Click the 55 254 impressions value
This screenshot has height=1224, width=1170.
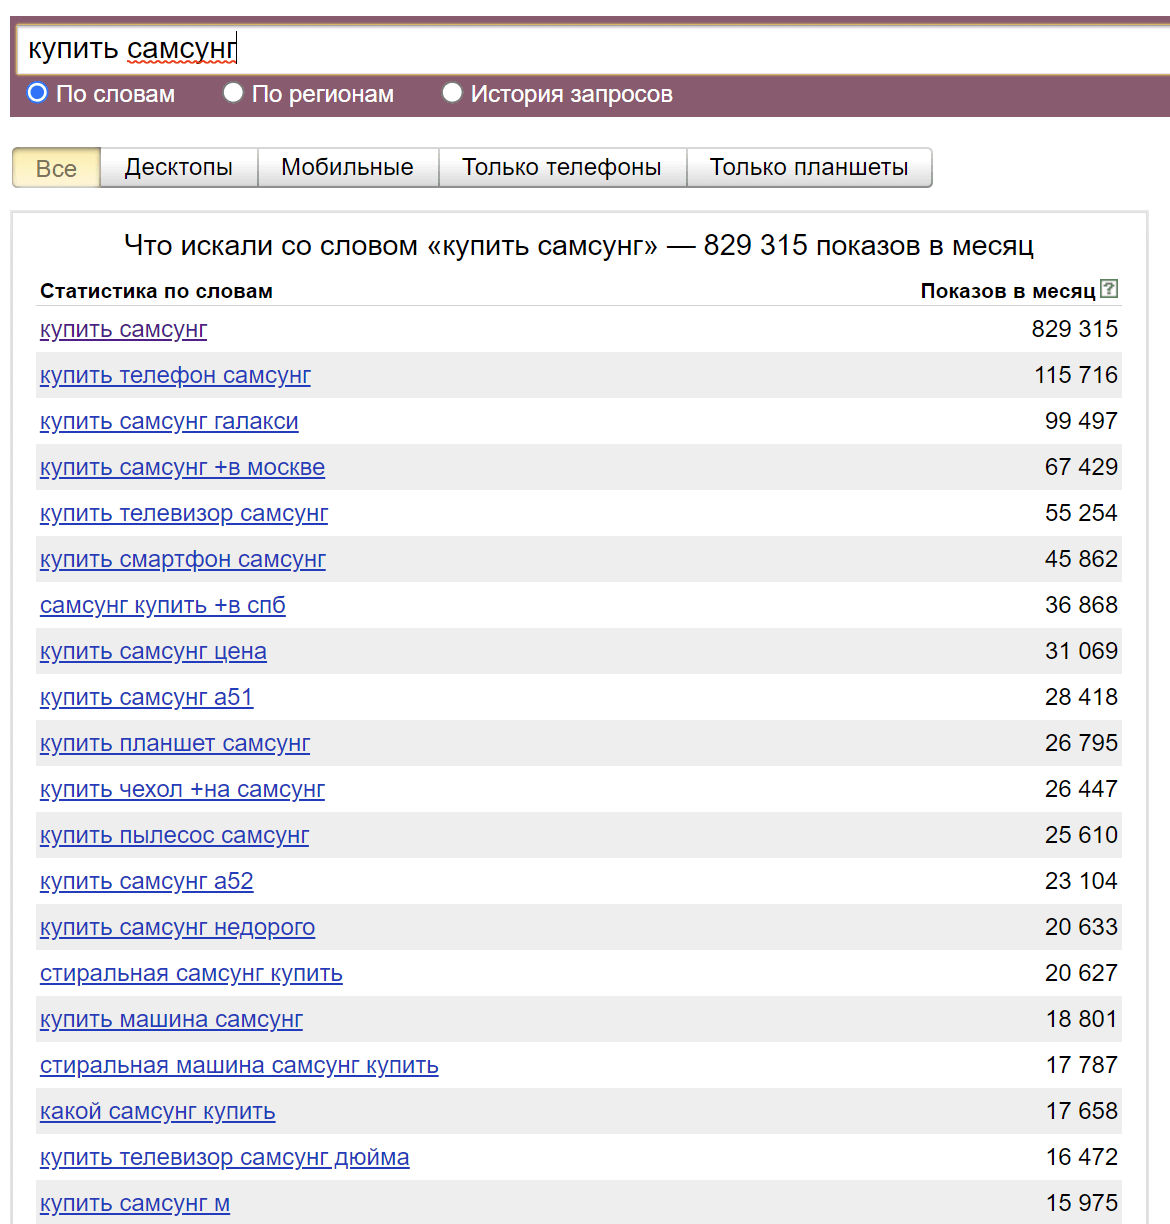1081,513
